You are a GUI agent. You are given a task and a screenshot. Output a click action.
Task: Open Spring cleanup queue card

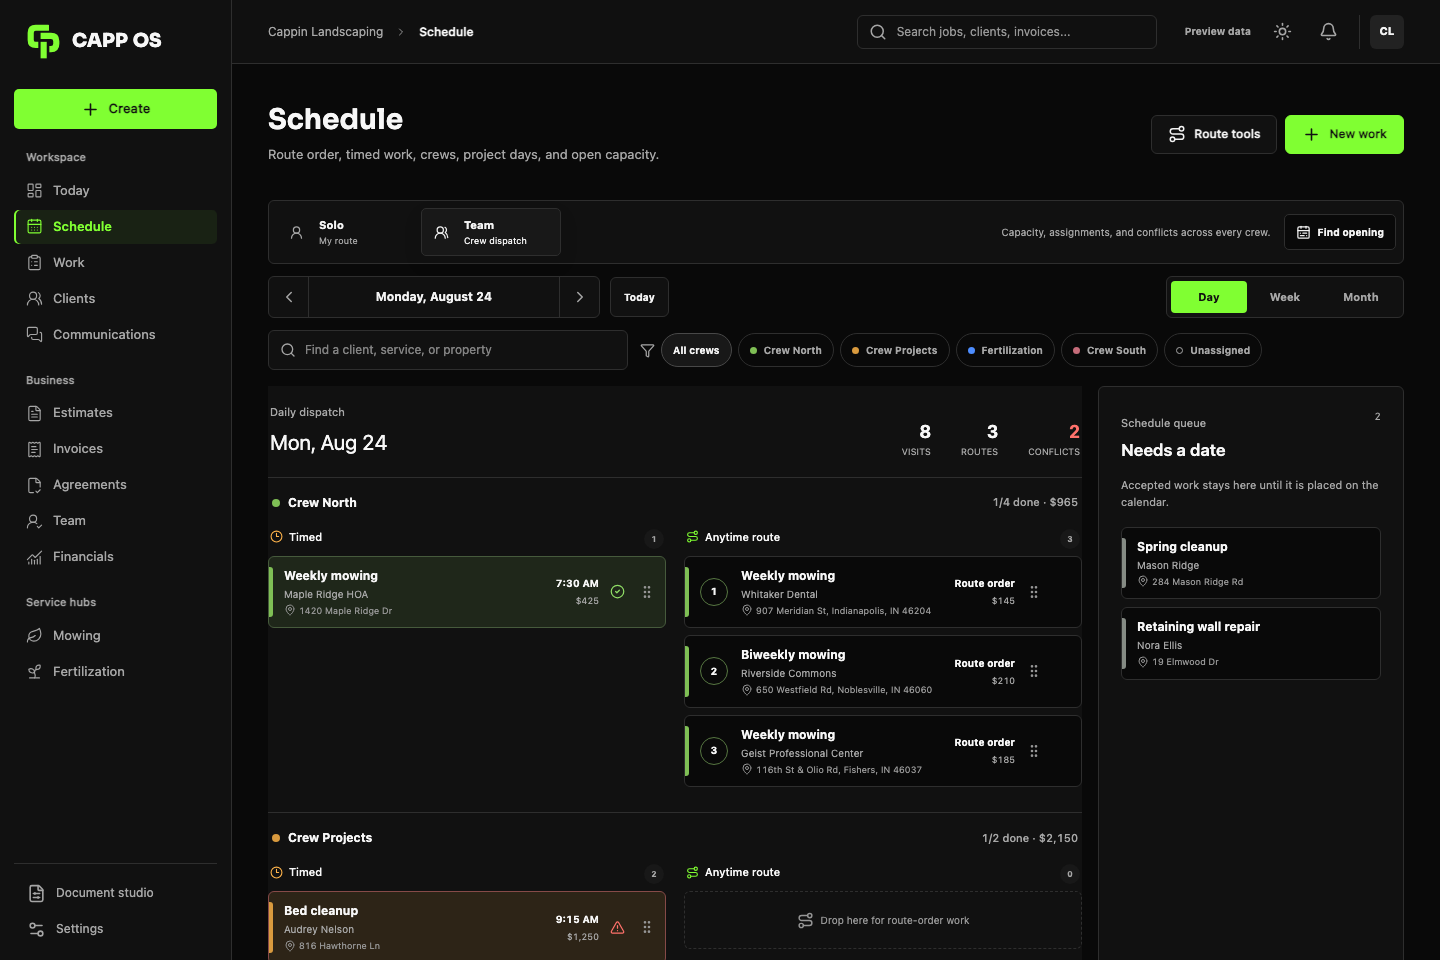click(x=1251, y=563)
